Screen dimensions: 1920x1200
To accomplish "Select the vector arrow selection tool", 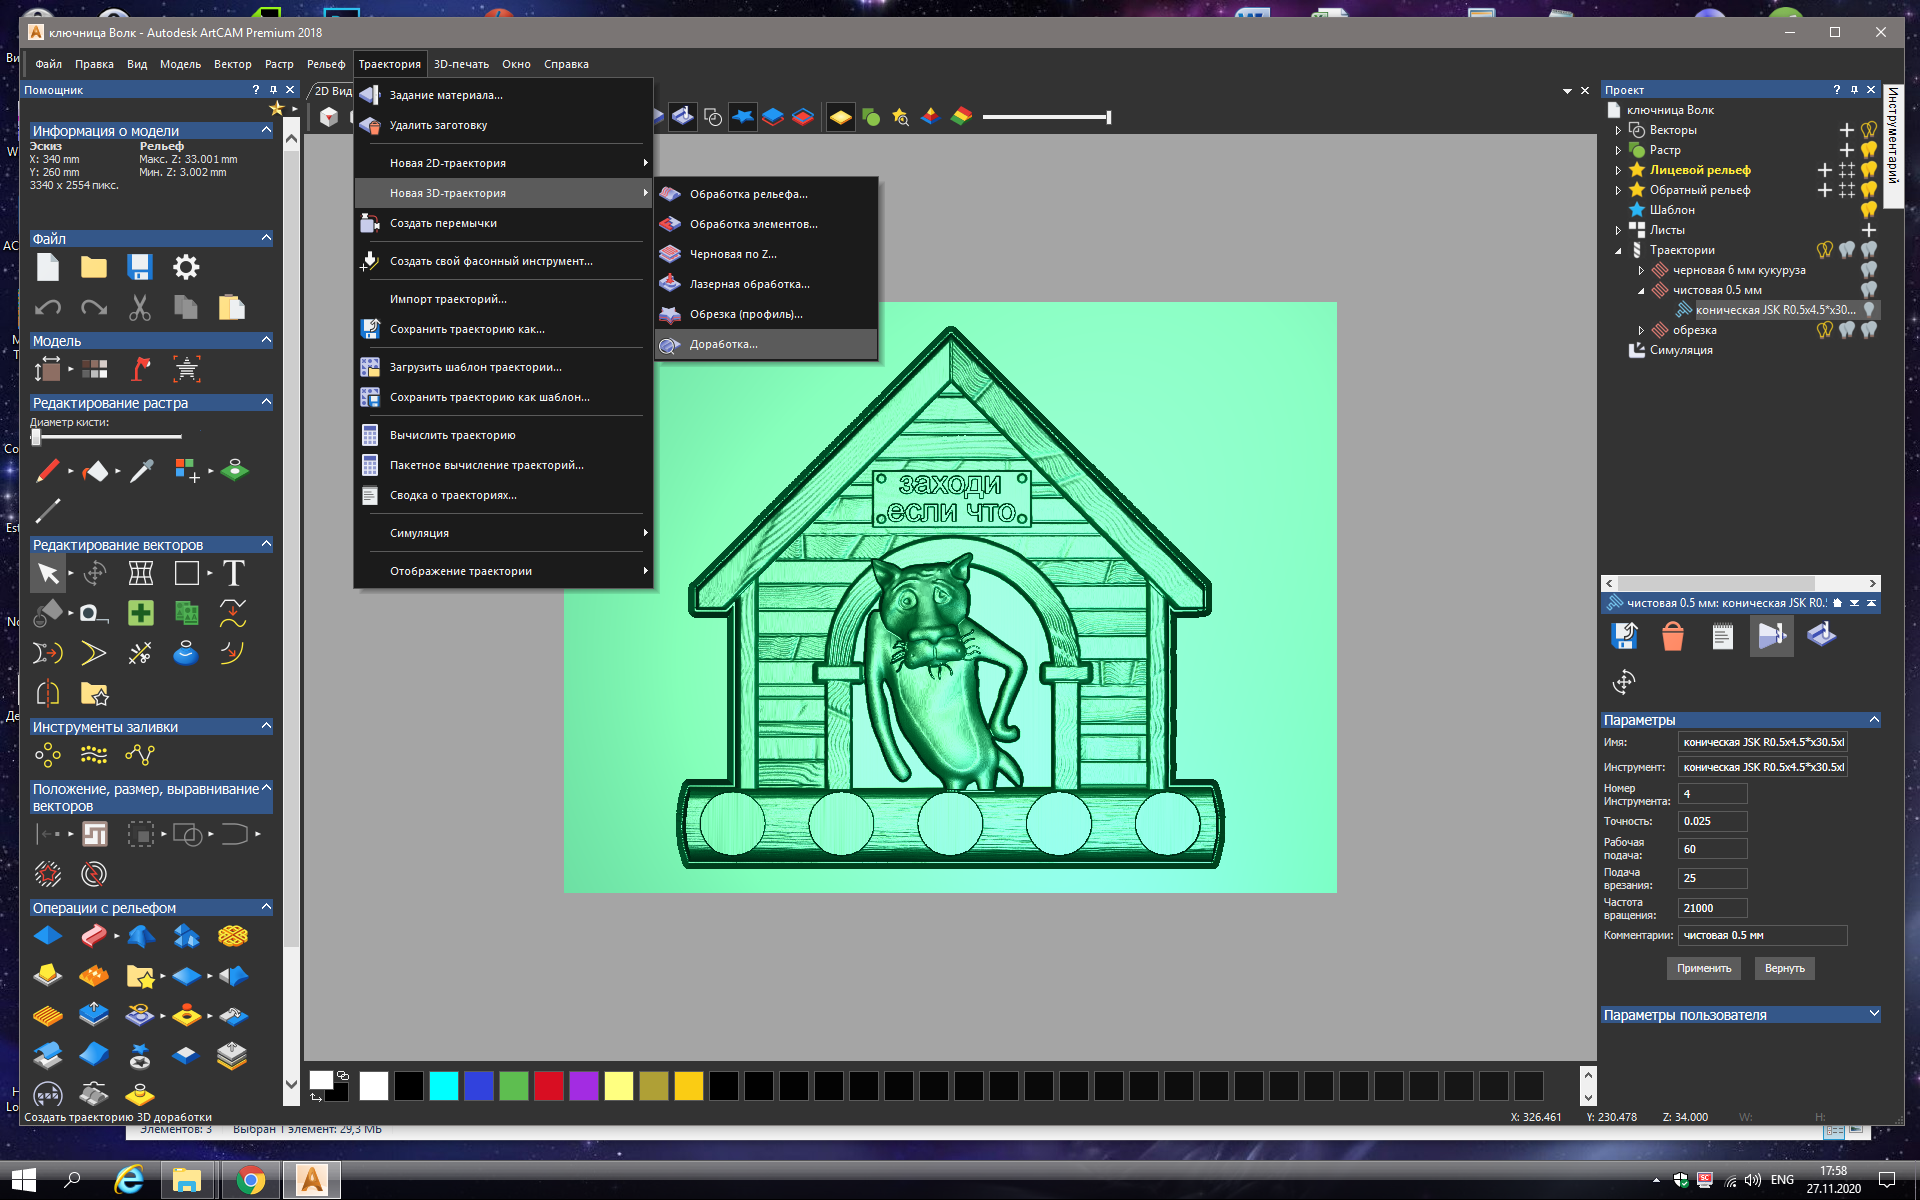I will tap(47, 574).
